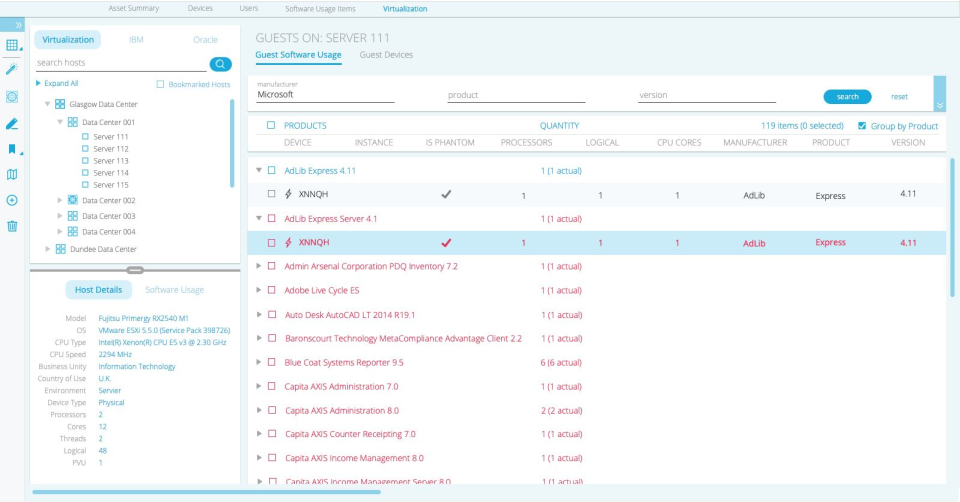Open Capita AXIS Income Management 8.0 product
Image resolution: width=960 pixels, height=502 pixels.
click(354, 458)
